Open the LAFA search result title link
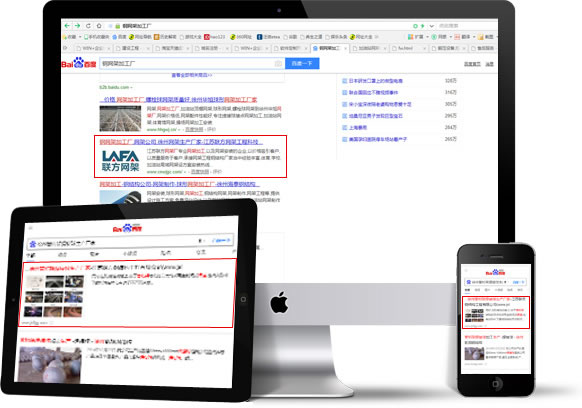 coord(181,142)
